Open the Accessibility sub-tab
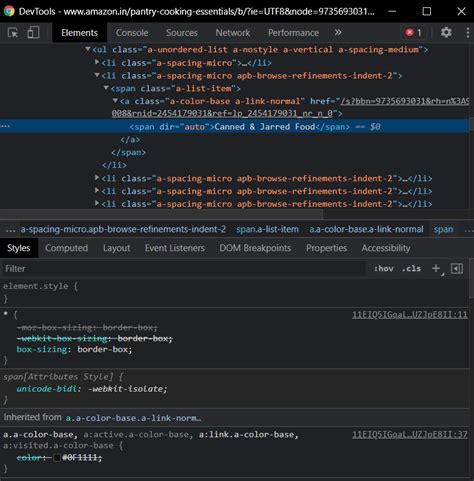Viewport: 474px width, 481px height. (x=386, y=248)
